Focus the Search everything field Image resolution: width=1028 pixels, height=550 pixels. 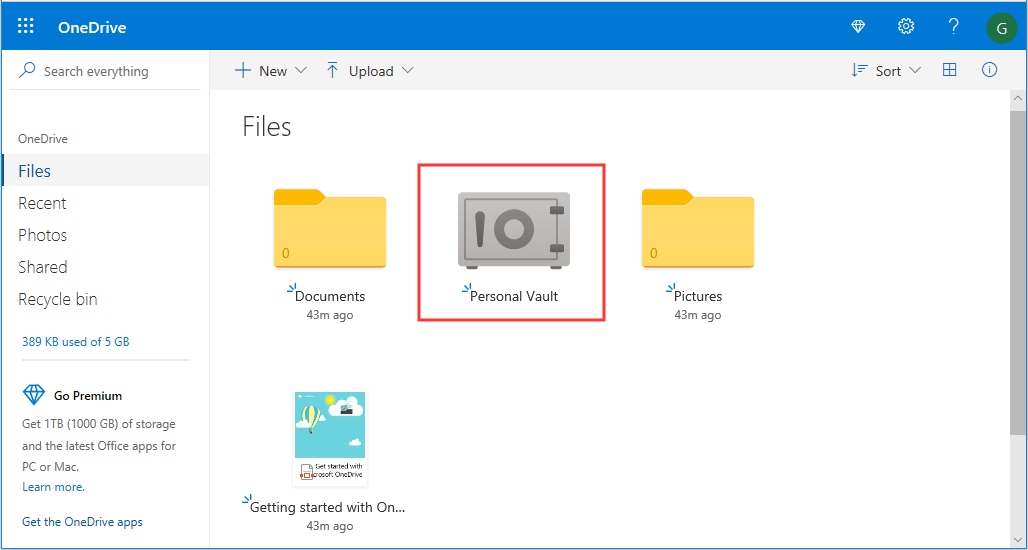pos(105,71)
